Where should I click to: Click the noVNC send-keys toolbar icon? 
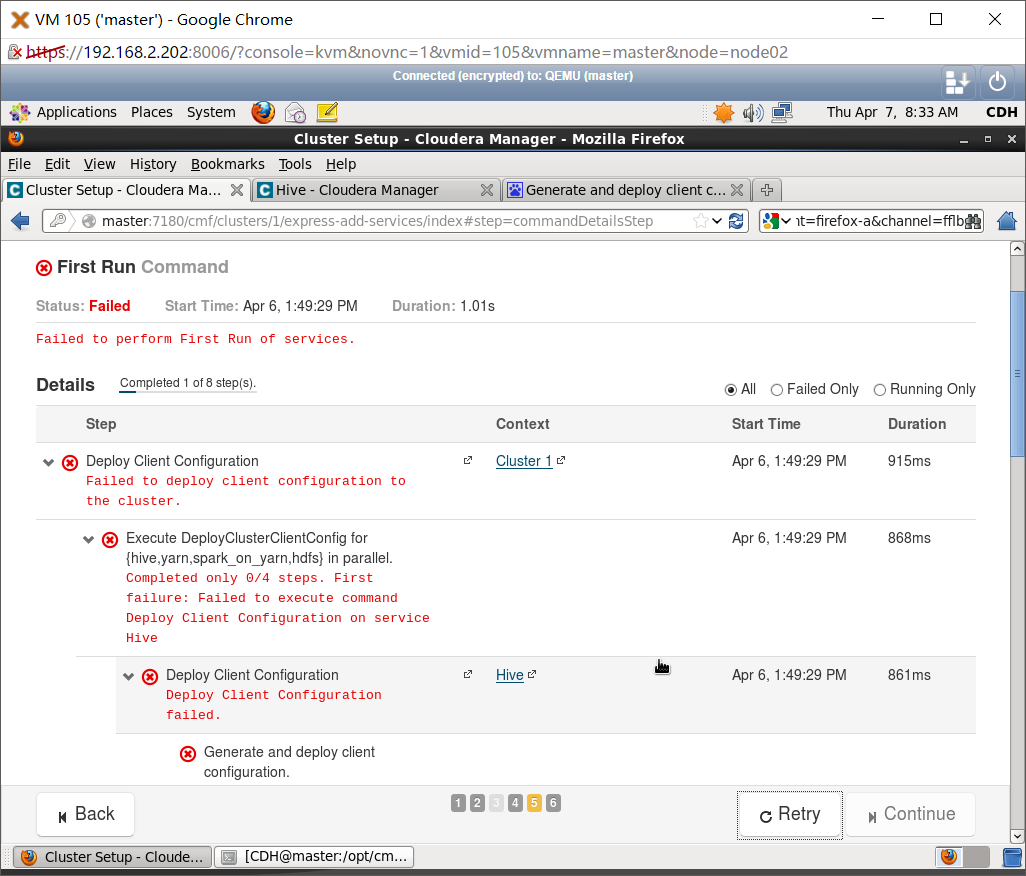[x=957, y=82]
